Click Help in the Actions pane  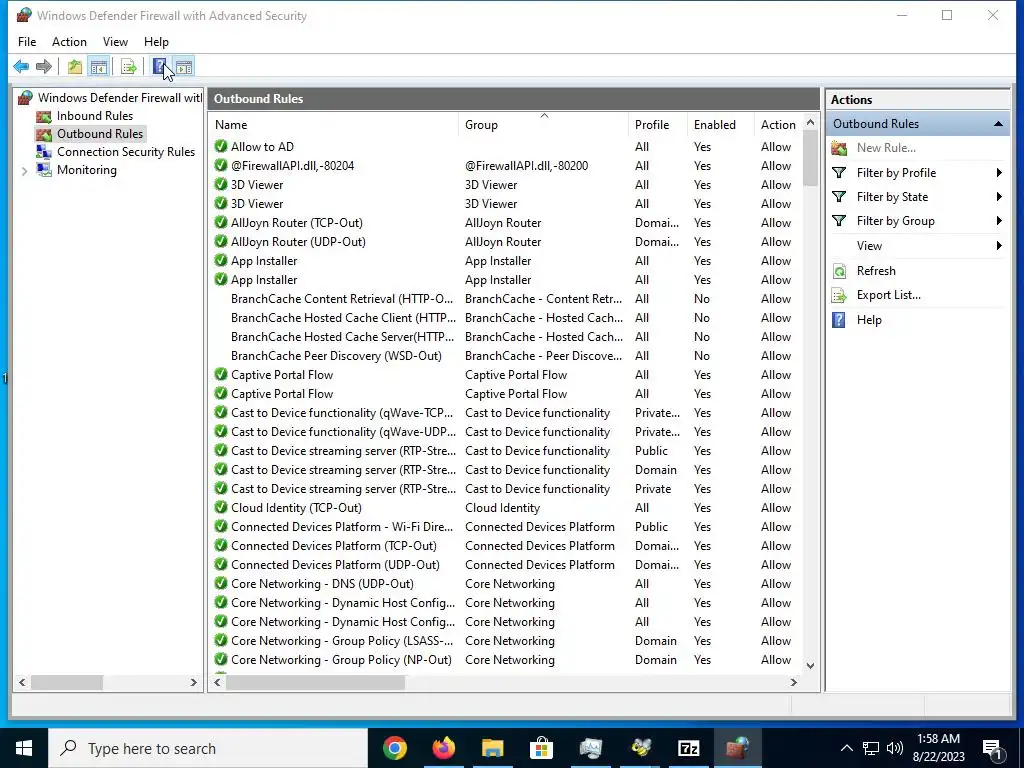click(869, 319)
